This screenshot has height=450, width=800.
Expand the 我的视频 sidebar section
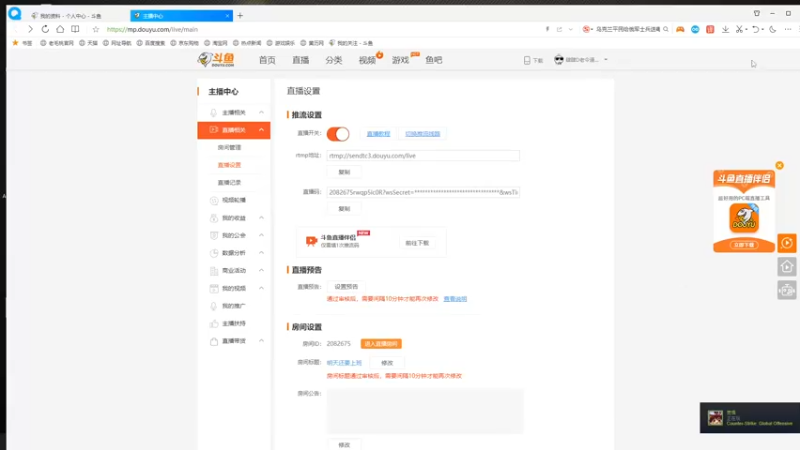pyautogui.click(x=261, y=288)
